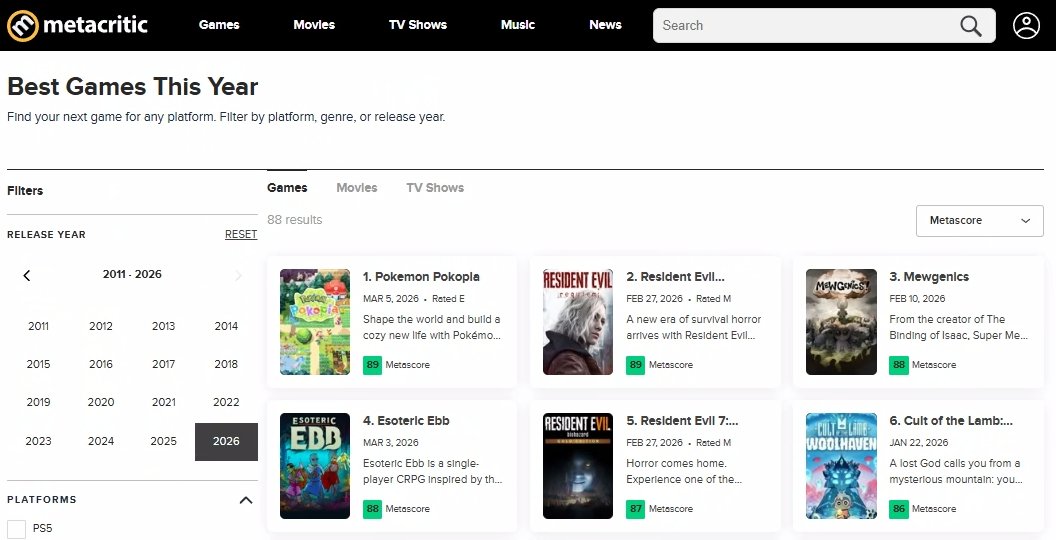Image resolution: width=1056 pixels, height=540 pixels.
Task: Select release year 2011
Action: point(38,326)
